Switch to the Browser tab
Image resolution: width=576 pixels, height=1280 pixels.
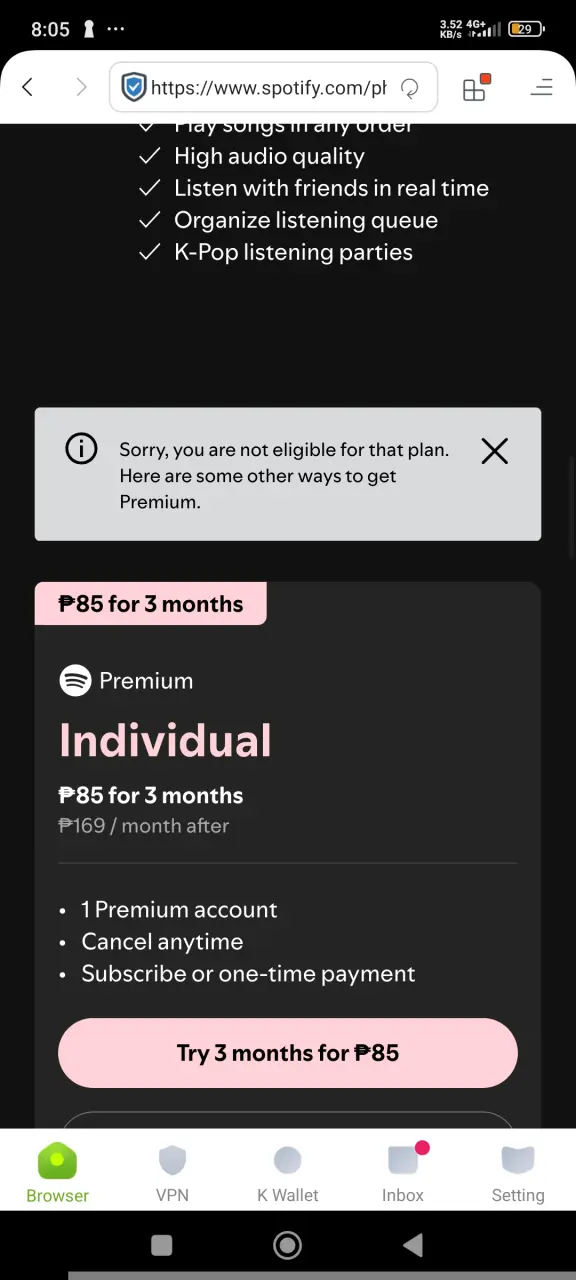[x=57, y=1173]
